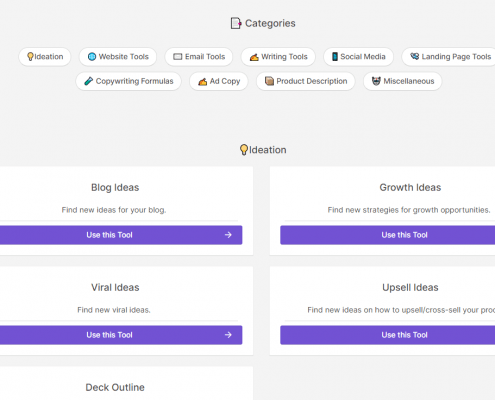Image resolution: width=495 pixels, height=400 pixels.
Task: Click the Viral Ideas card title
Action: (115, 287)
